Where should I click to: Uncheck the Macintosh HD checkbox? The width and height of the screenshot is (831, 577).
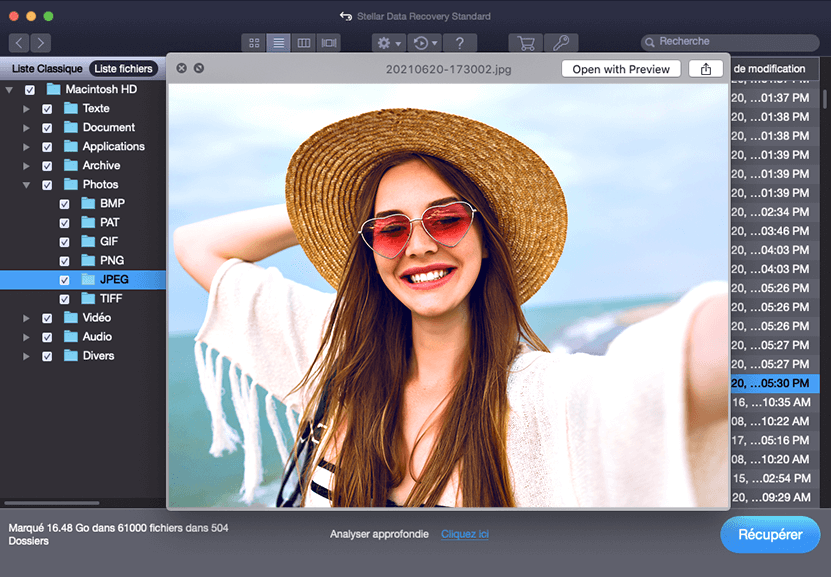point(29,89)
